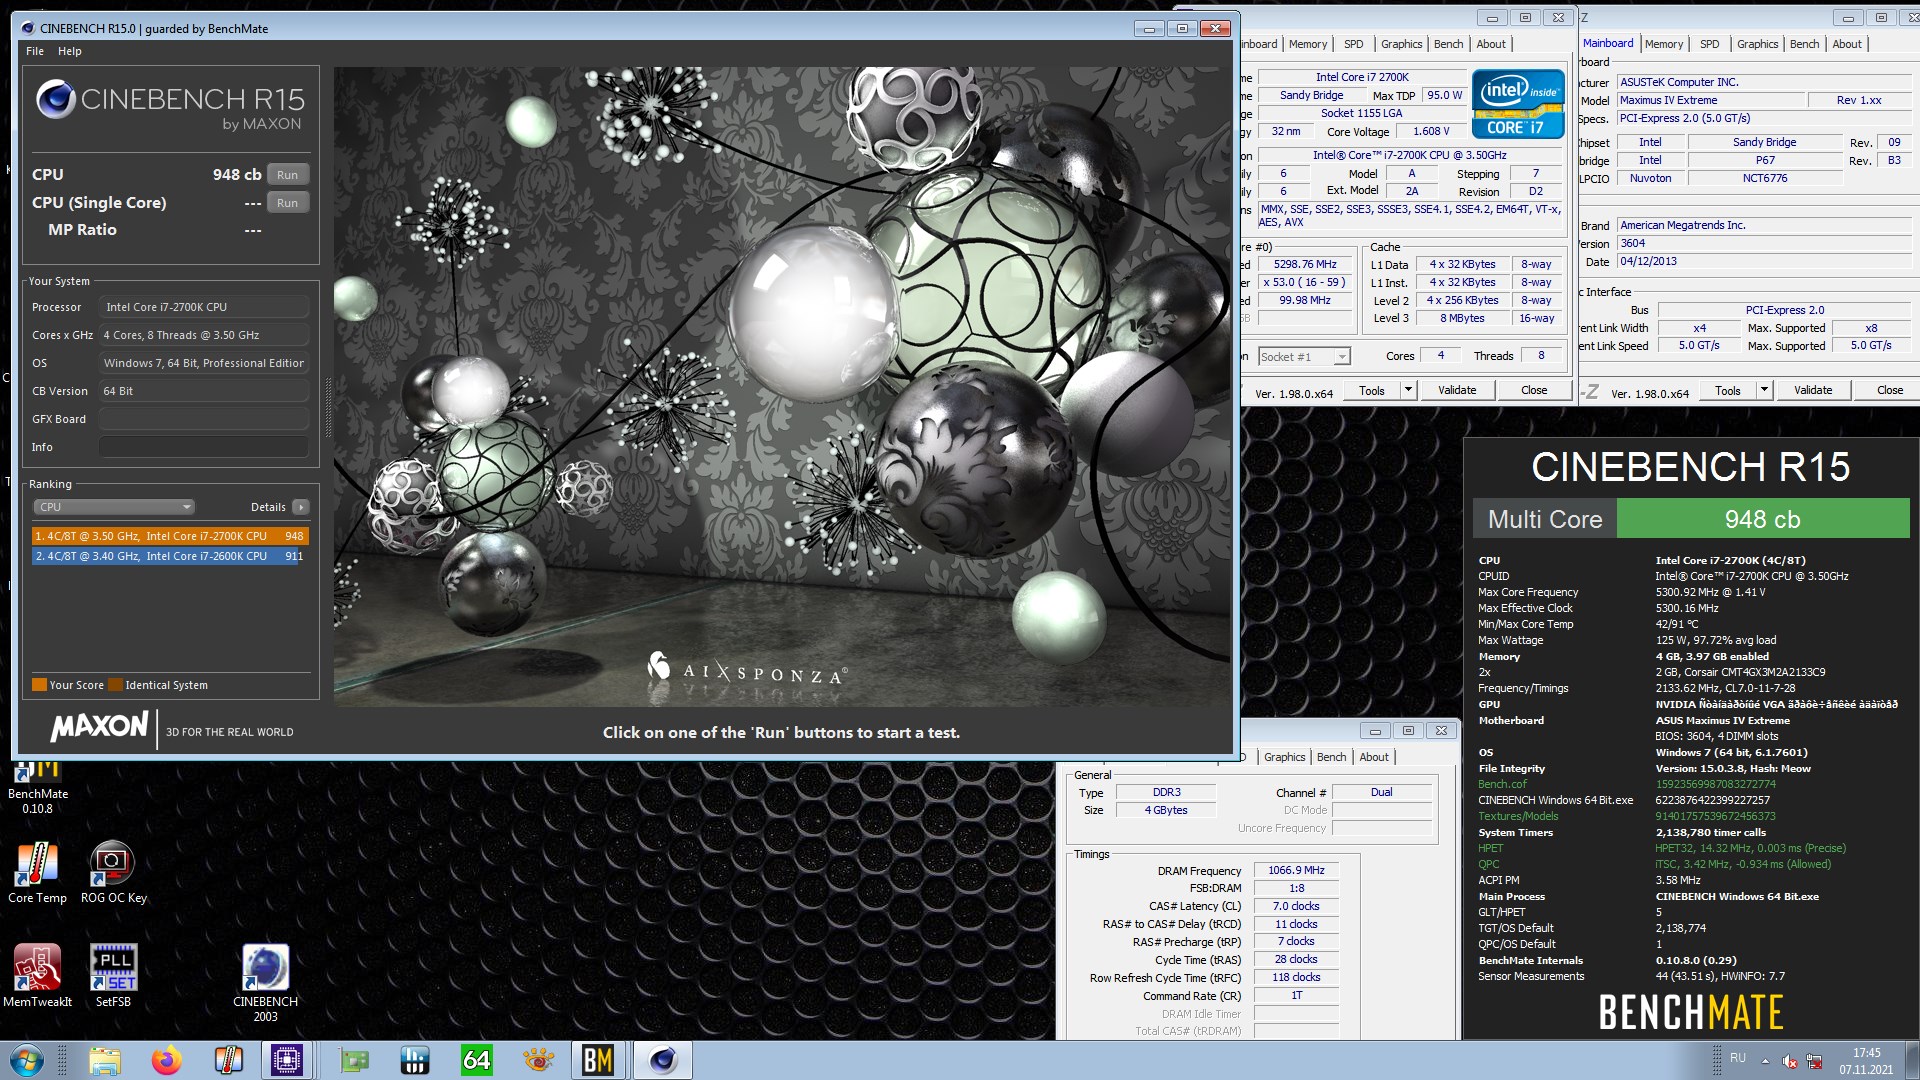Click the Info input field in Cinebench
This screenshot has width=1920, height=1080.
pyautogui.click(x=203, y=447)
